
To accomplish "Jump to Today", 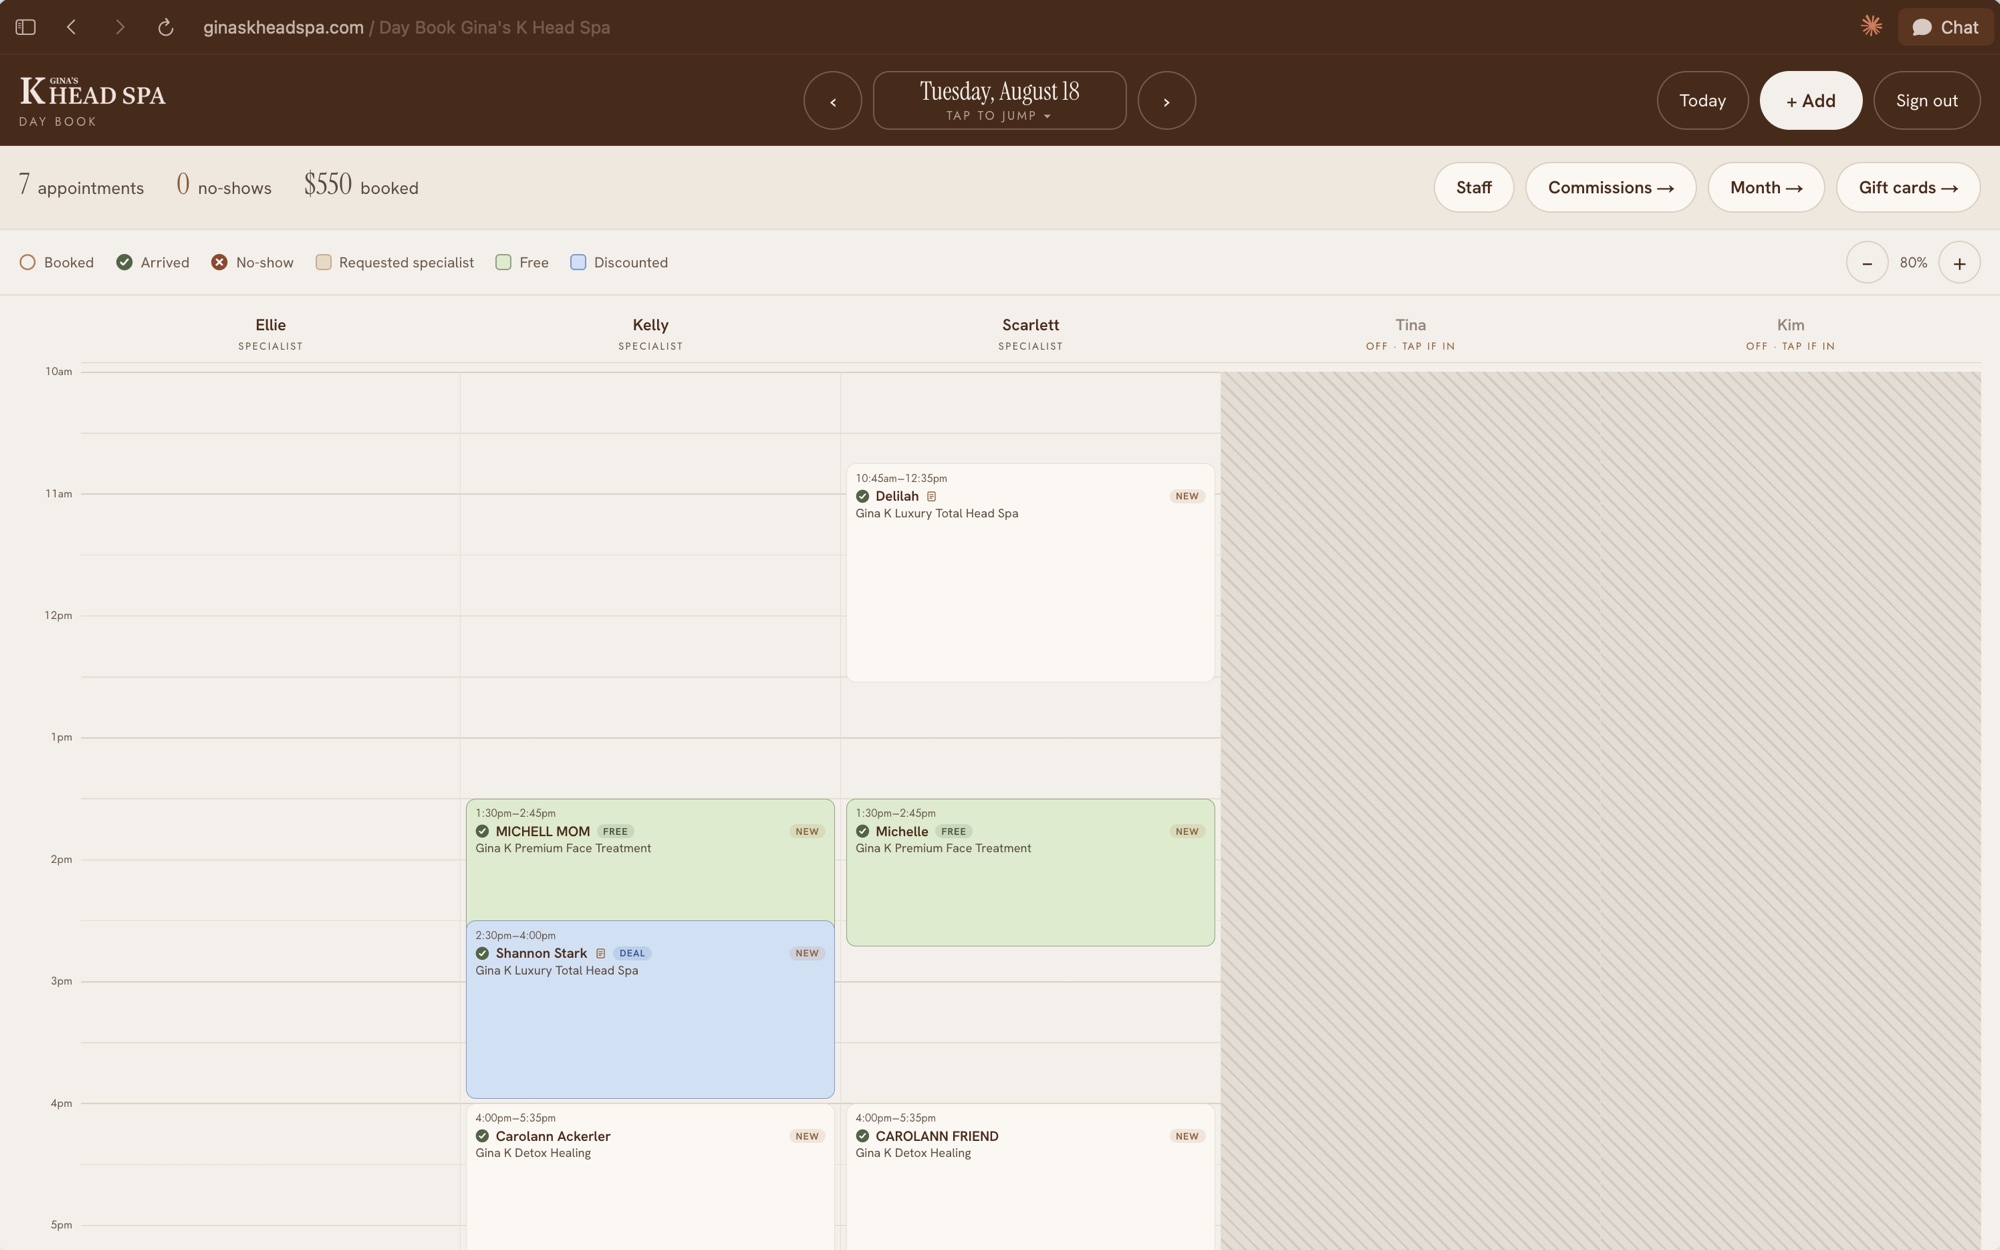I will coord(1702,100).
